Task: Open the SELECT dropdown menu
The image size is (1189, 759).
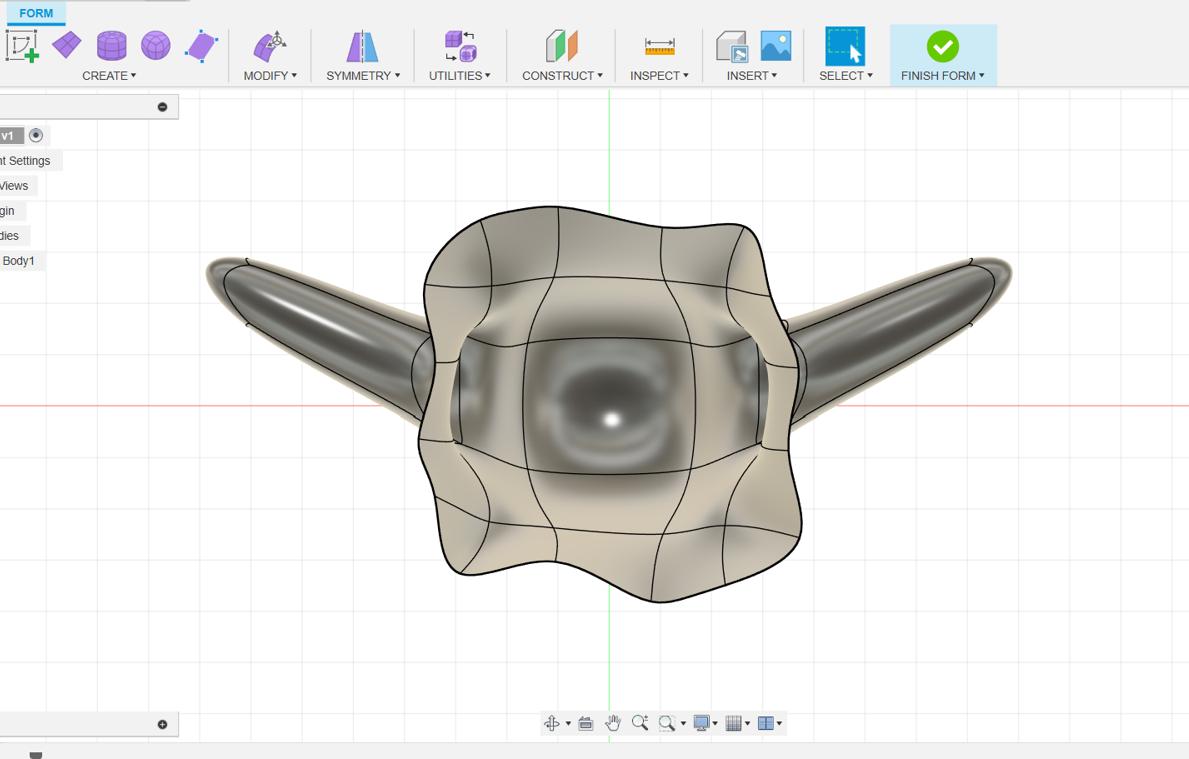Action: click(845, 76)
